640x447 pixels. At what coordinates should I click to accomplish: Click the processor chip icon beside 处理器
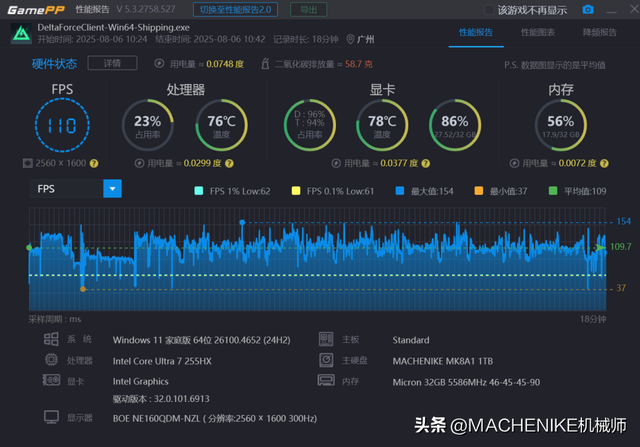51,360
